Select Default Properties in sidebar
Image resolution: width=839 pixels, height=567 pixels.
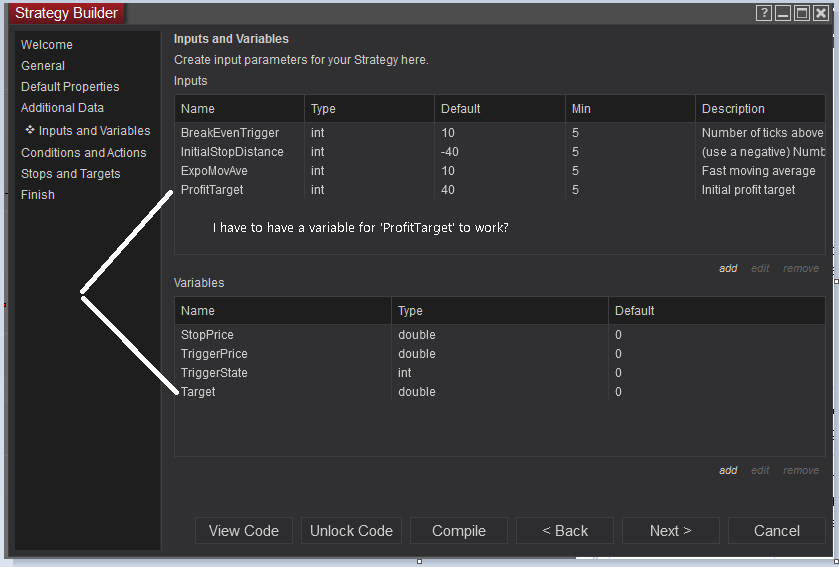[70, 87]
